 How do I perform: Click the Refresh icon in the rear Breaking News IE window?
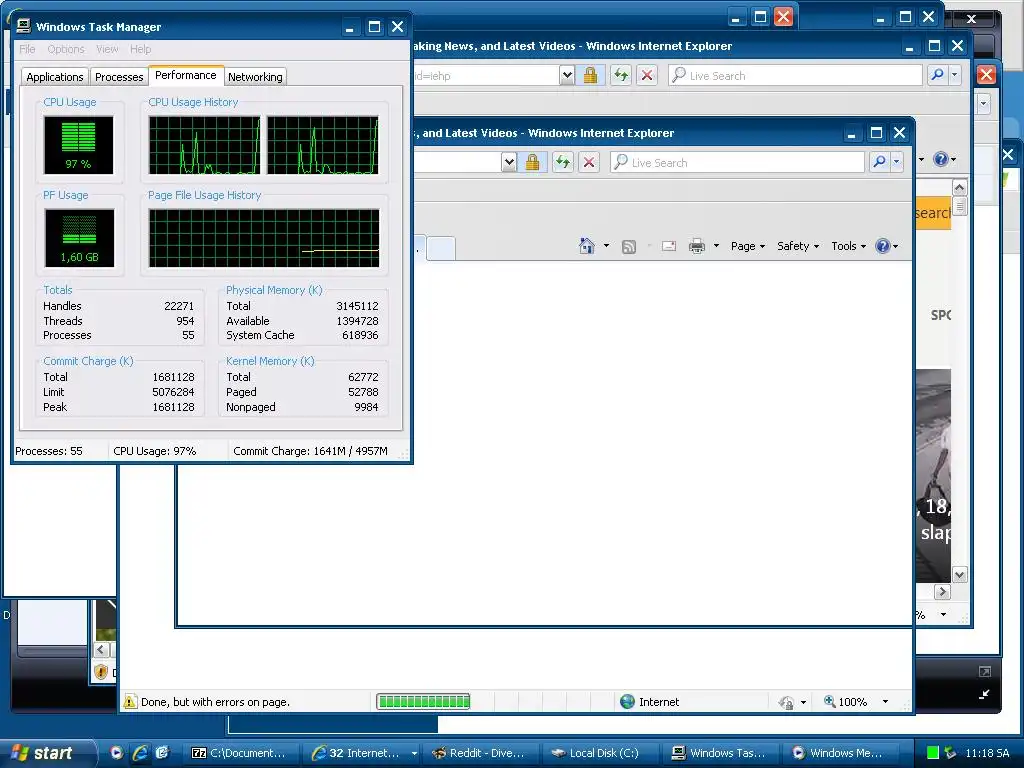(620, 75)
